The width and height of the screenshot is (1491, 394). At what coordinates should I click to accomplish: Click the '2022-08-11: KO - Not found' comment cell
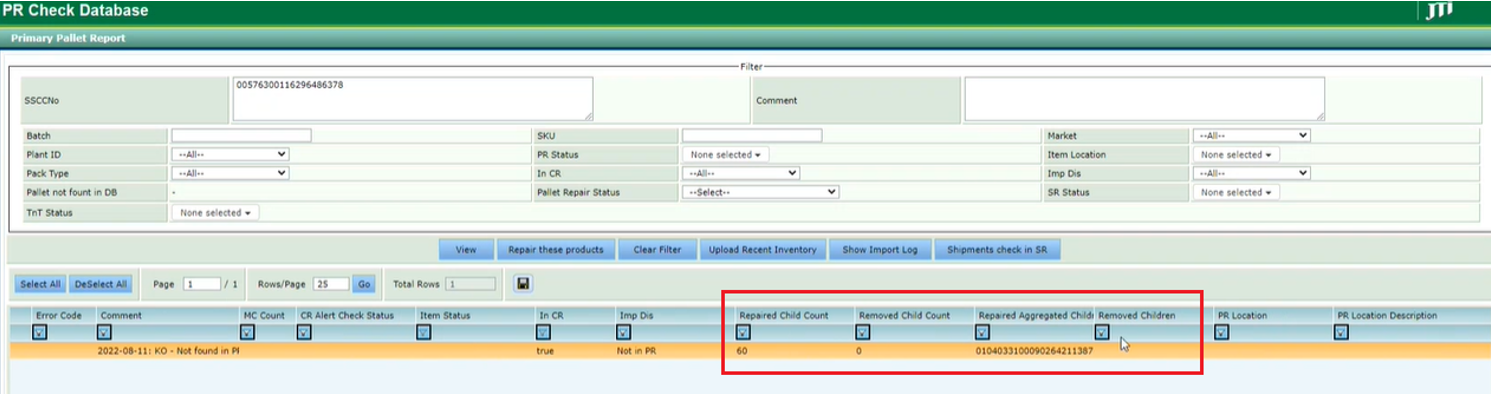coord(168,351)
